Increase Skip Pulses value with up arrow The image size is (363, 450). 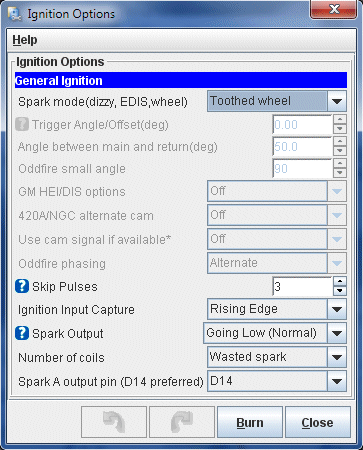340,282
